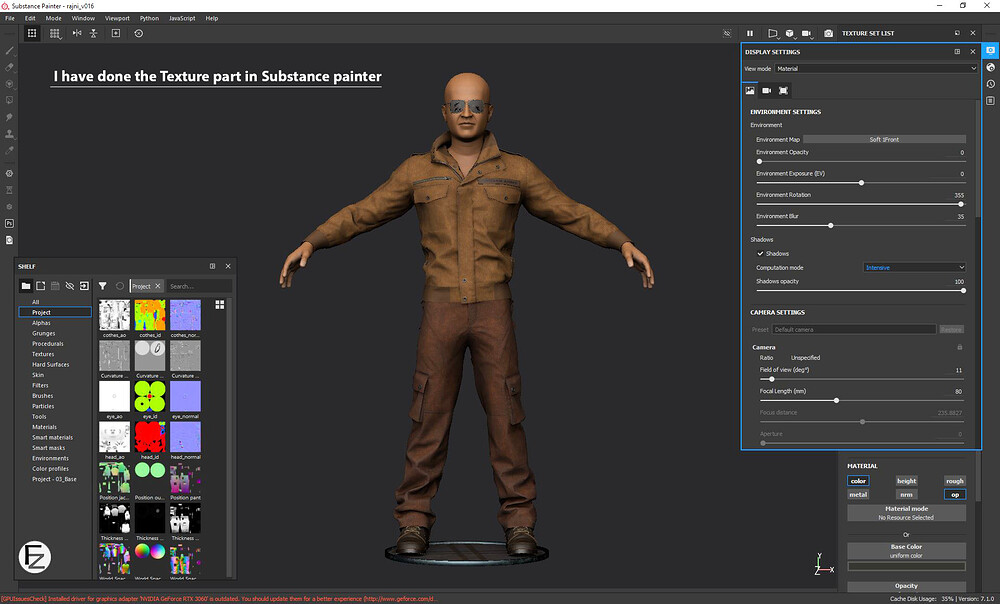Open the Python menu
The width and height of the screenshot is (1000, 604).
click(149, 18)
